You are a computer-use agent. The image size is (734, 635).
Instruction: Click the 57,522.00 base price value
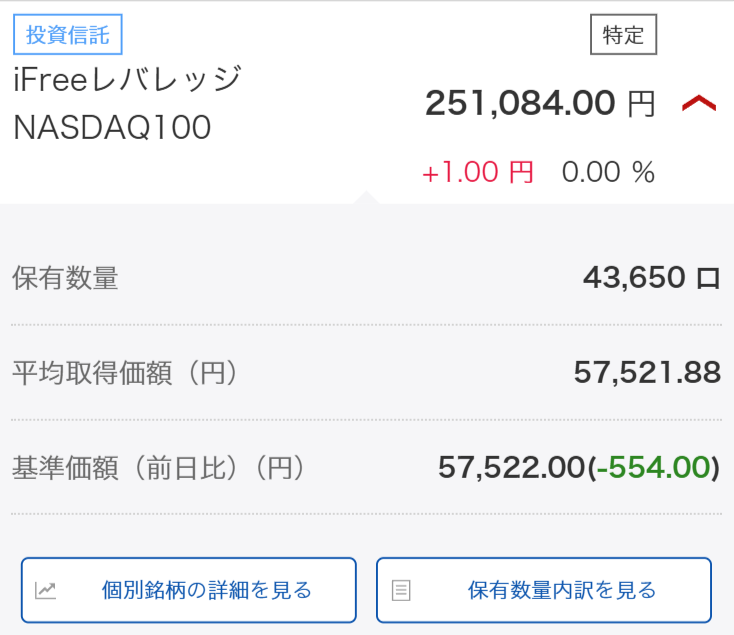[510, 467]
